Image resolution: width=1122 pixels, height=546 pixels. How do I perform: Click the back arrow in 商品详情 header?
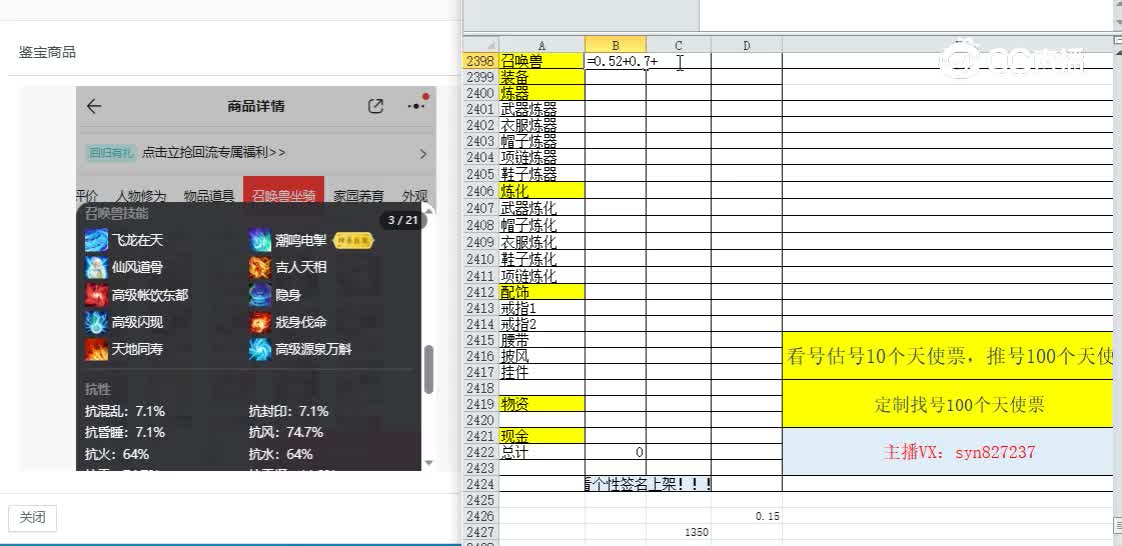pyautogui.click(x=94, y=107)
